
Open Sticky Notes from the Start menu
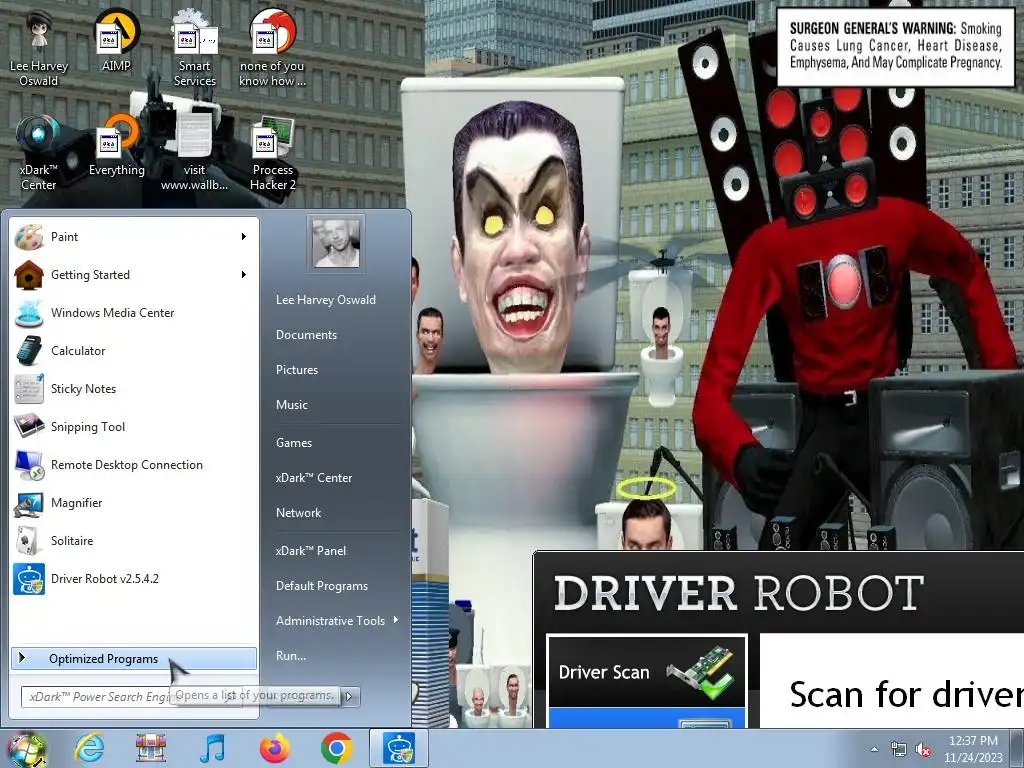133,389
